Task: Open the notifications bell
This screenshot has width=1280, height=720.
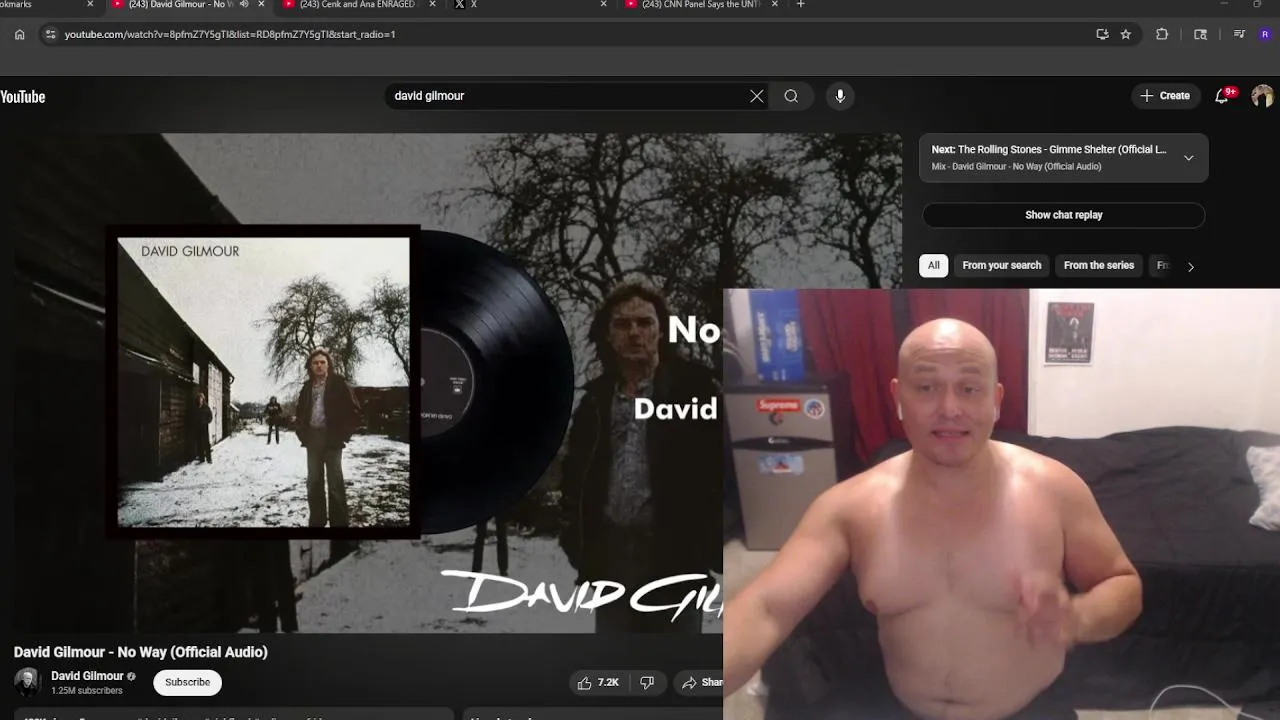Action: coord(1222,96)
